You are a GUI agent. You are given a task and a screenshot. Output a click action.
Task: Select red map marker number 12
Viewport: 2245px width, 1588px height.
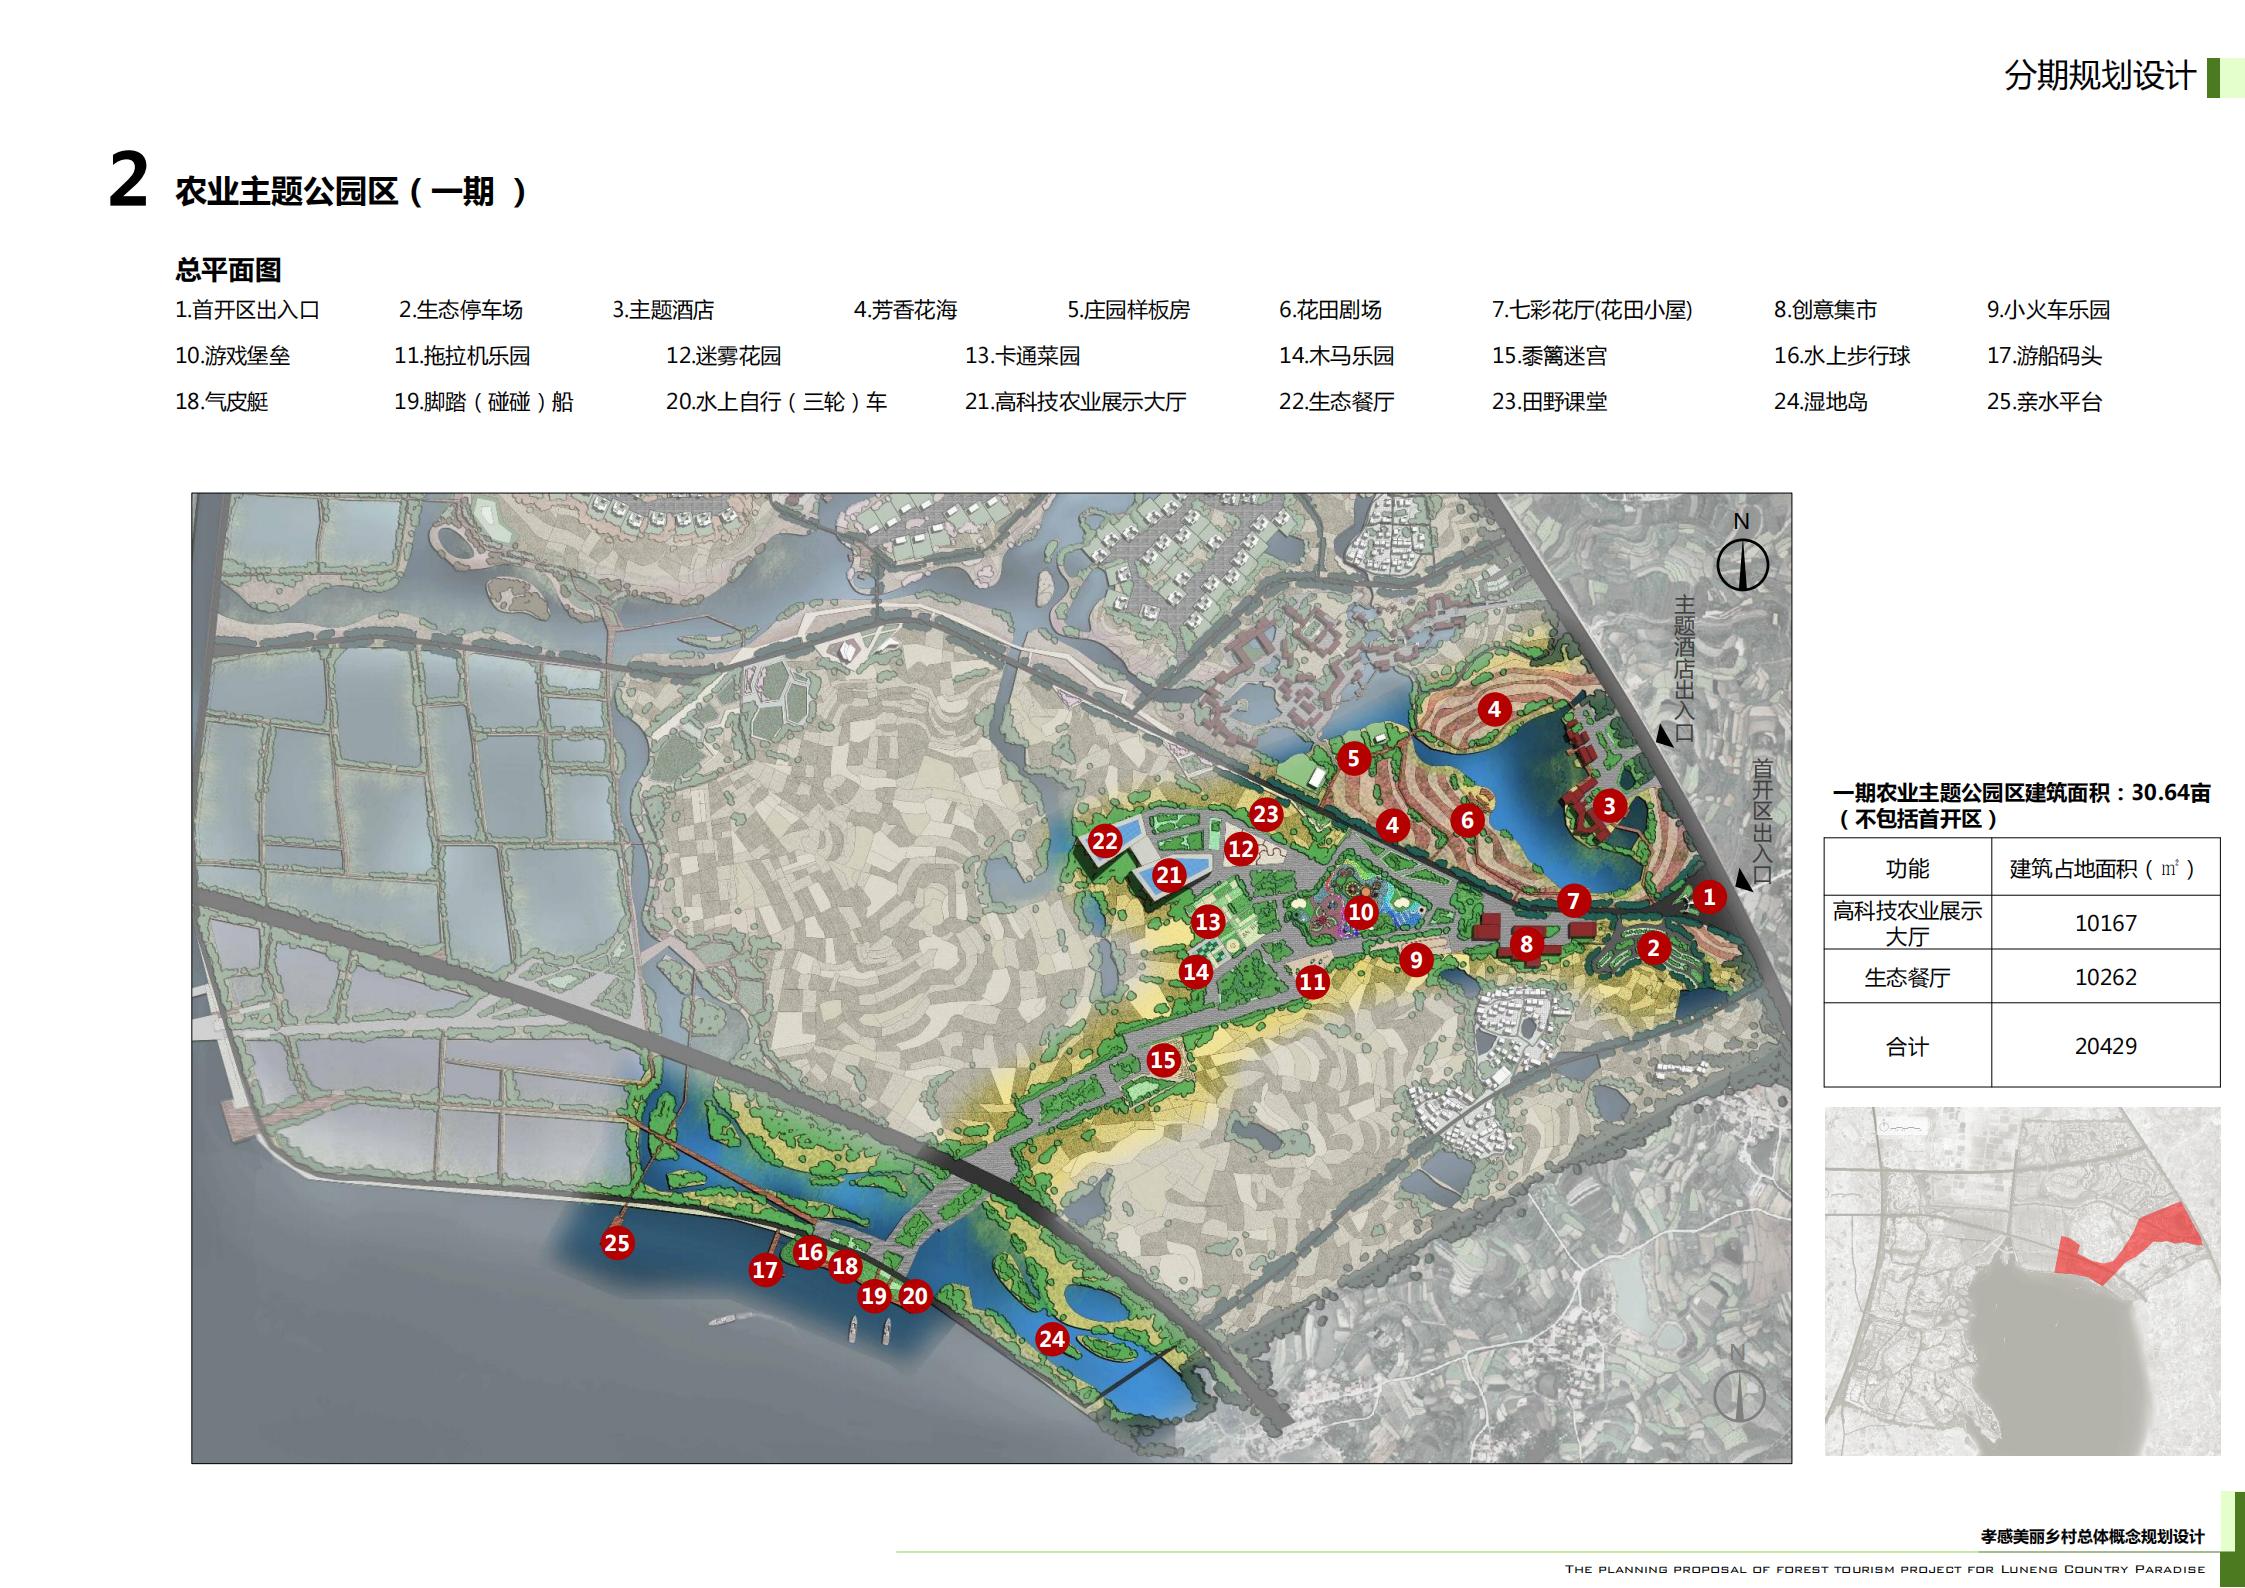(1241, 849)
